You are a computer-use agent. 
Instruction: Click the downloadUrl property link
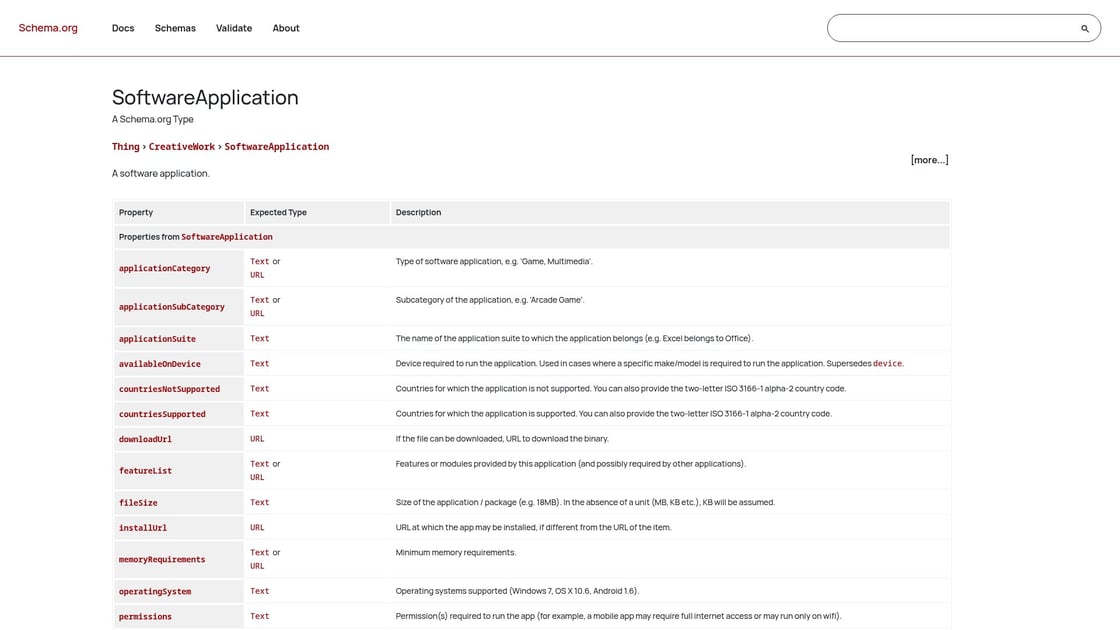pos(145,438)
